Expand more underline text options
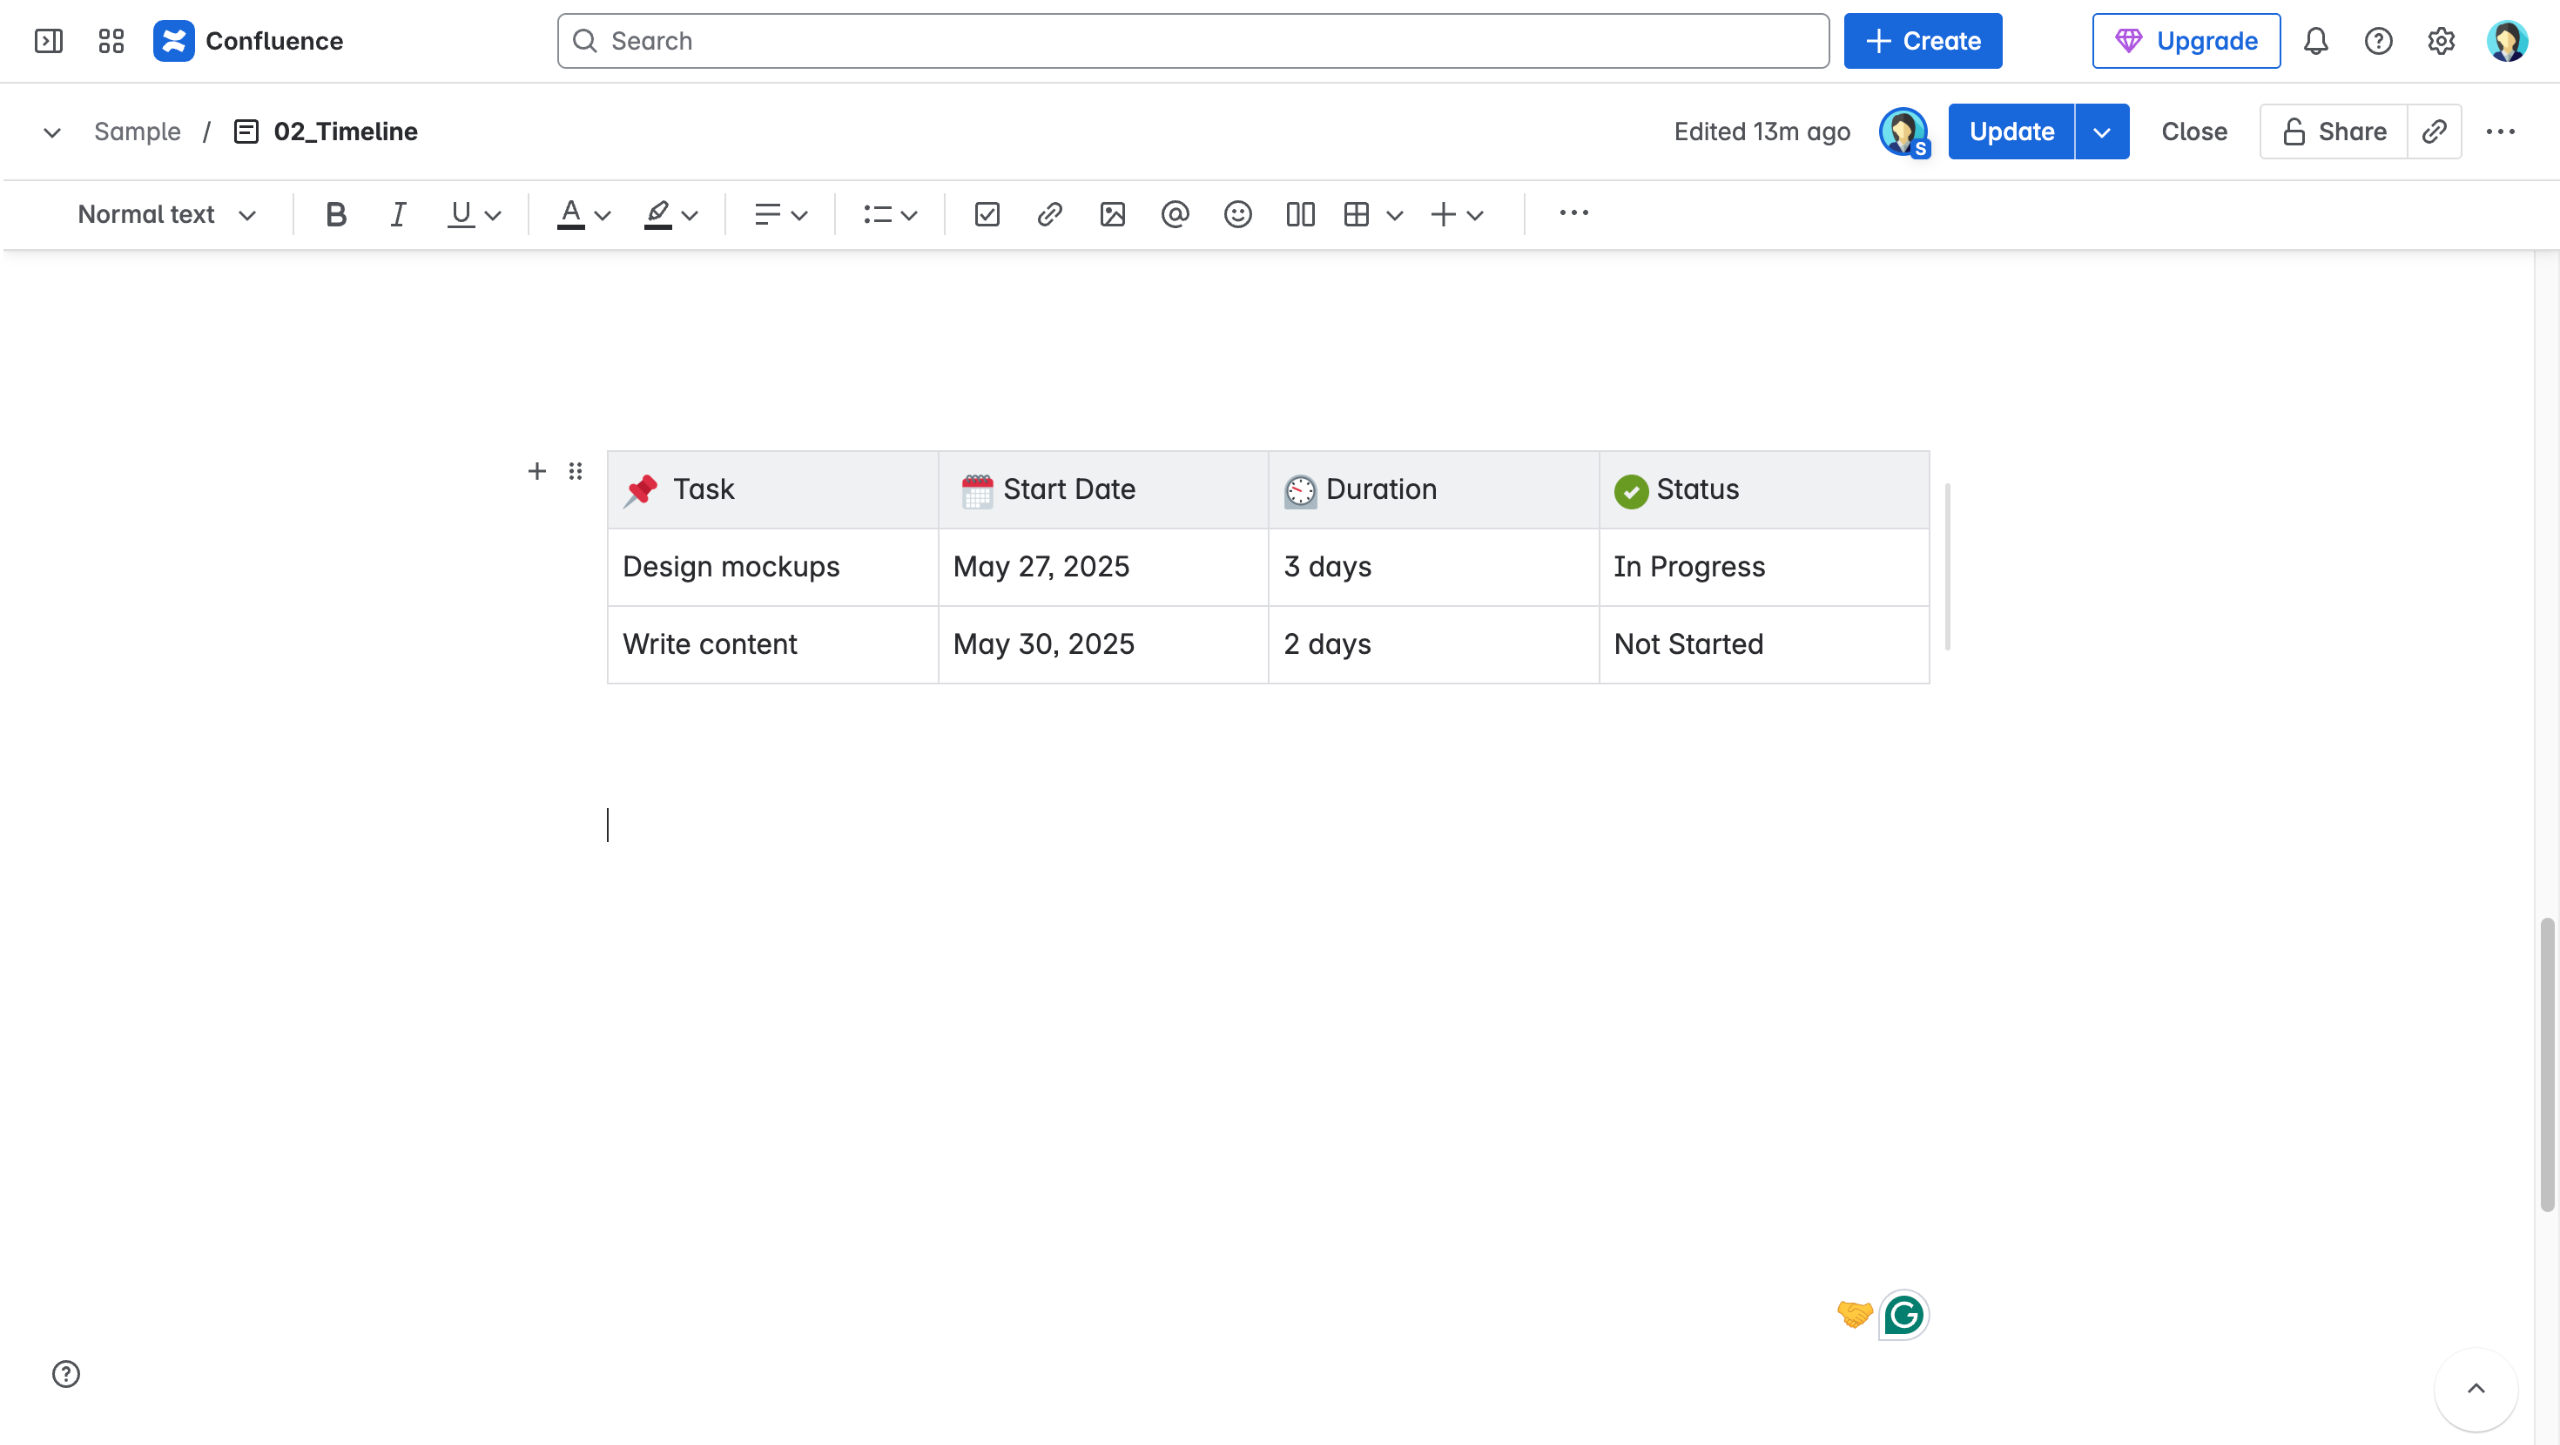Screen dimensions: 2560x1445 click(492, 215)
